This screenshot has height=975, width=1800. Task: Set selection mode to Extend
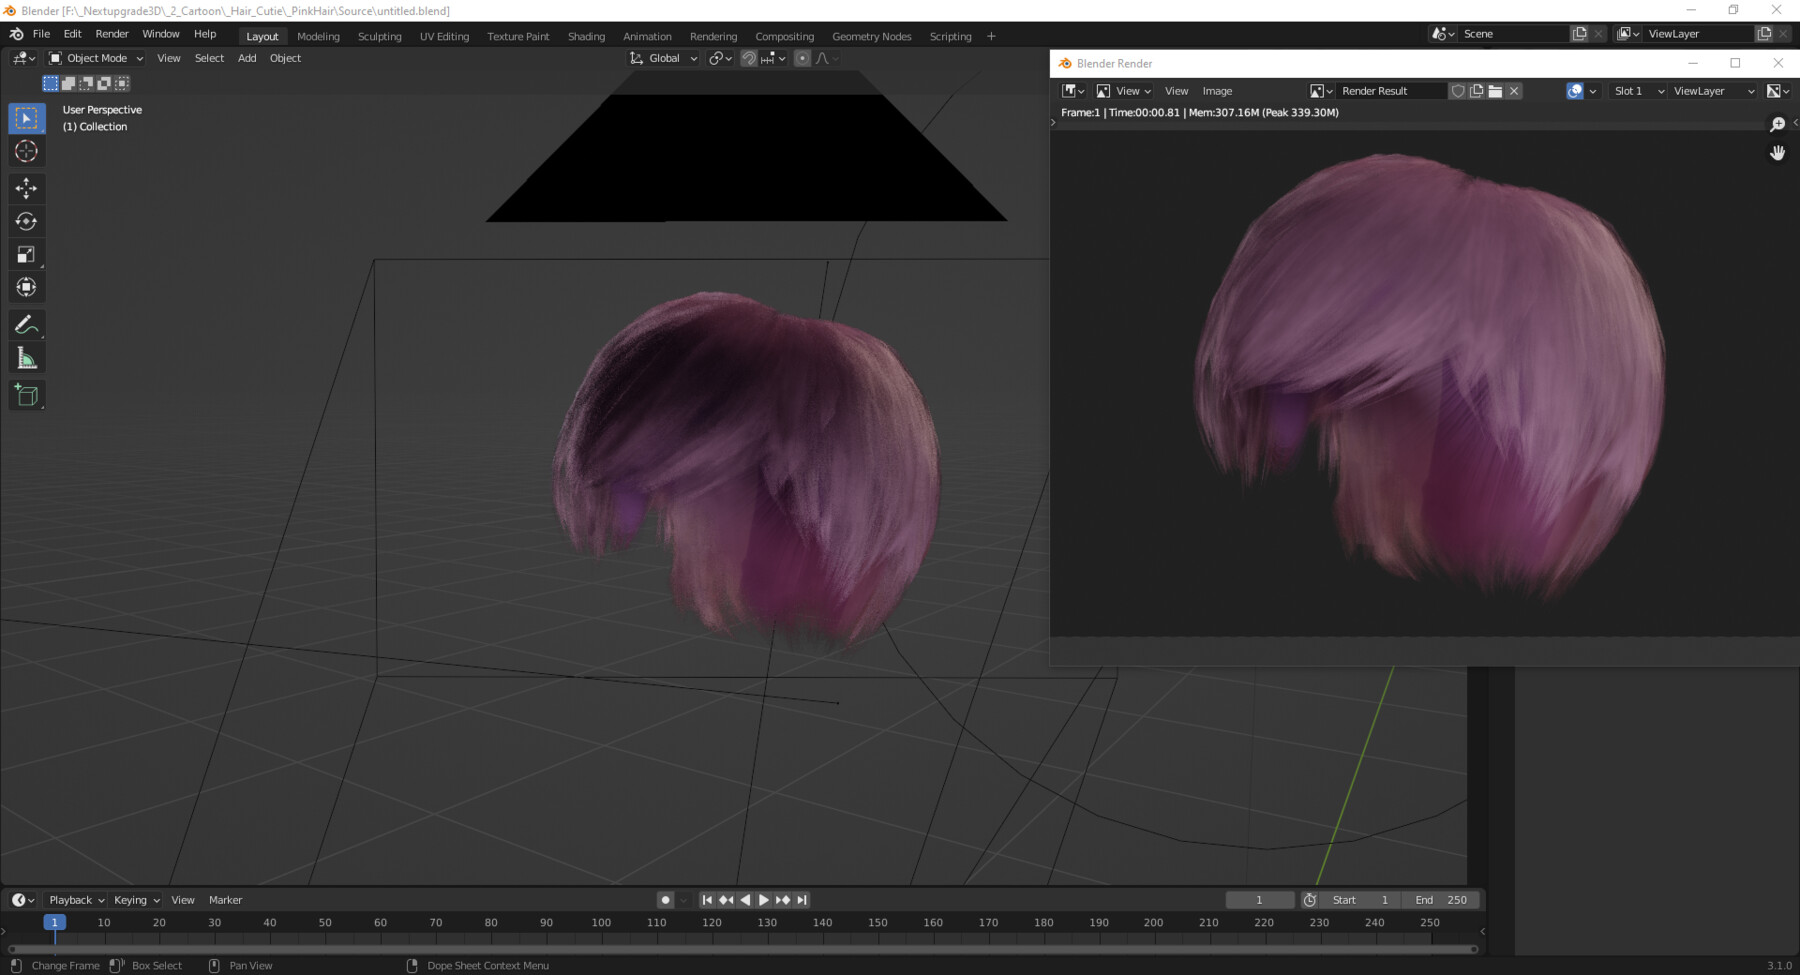pos(68,83)
